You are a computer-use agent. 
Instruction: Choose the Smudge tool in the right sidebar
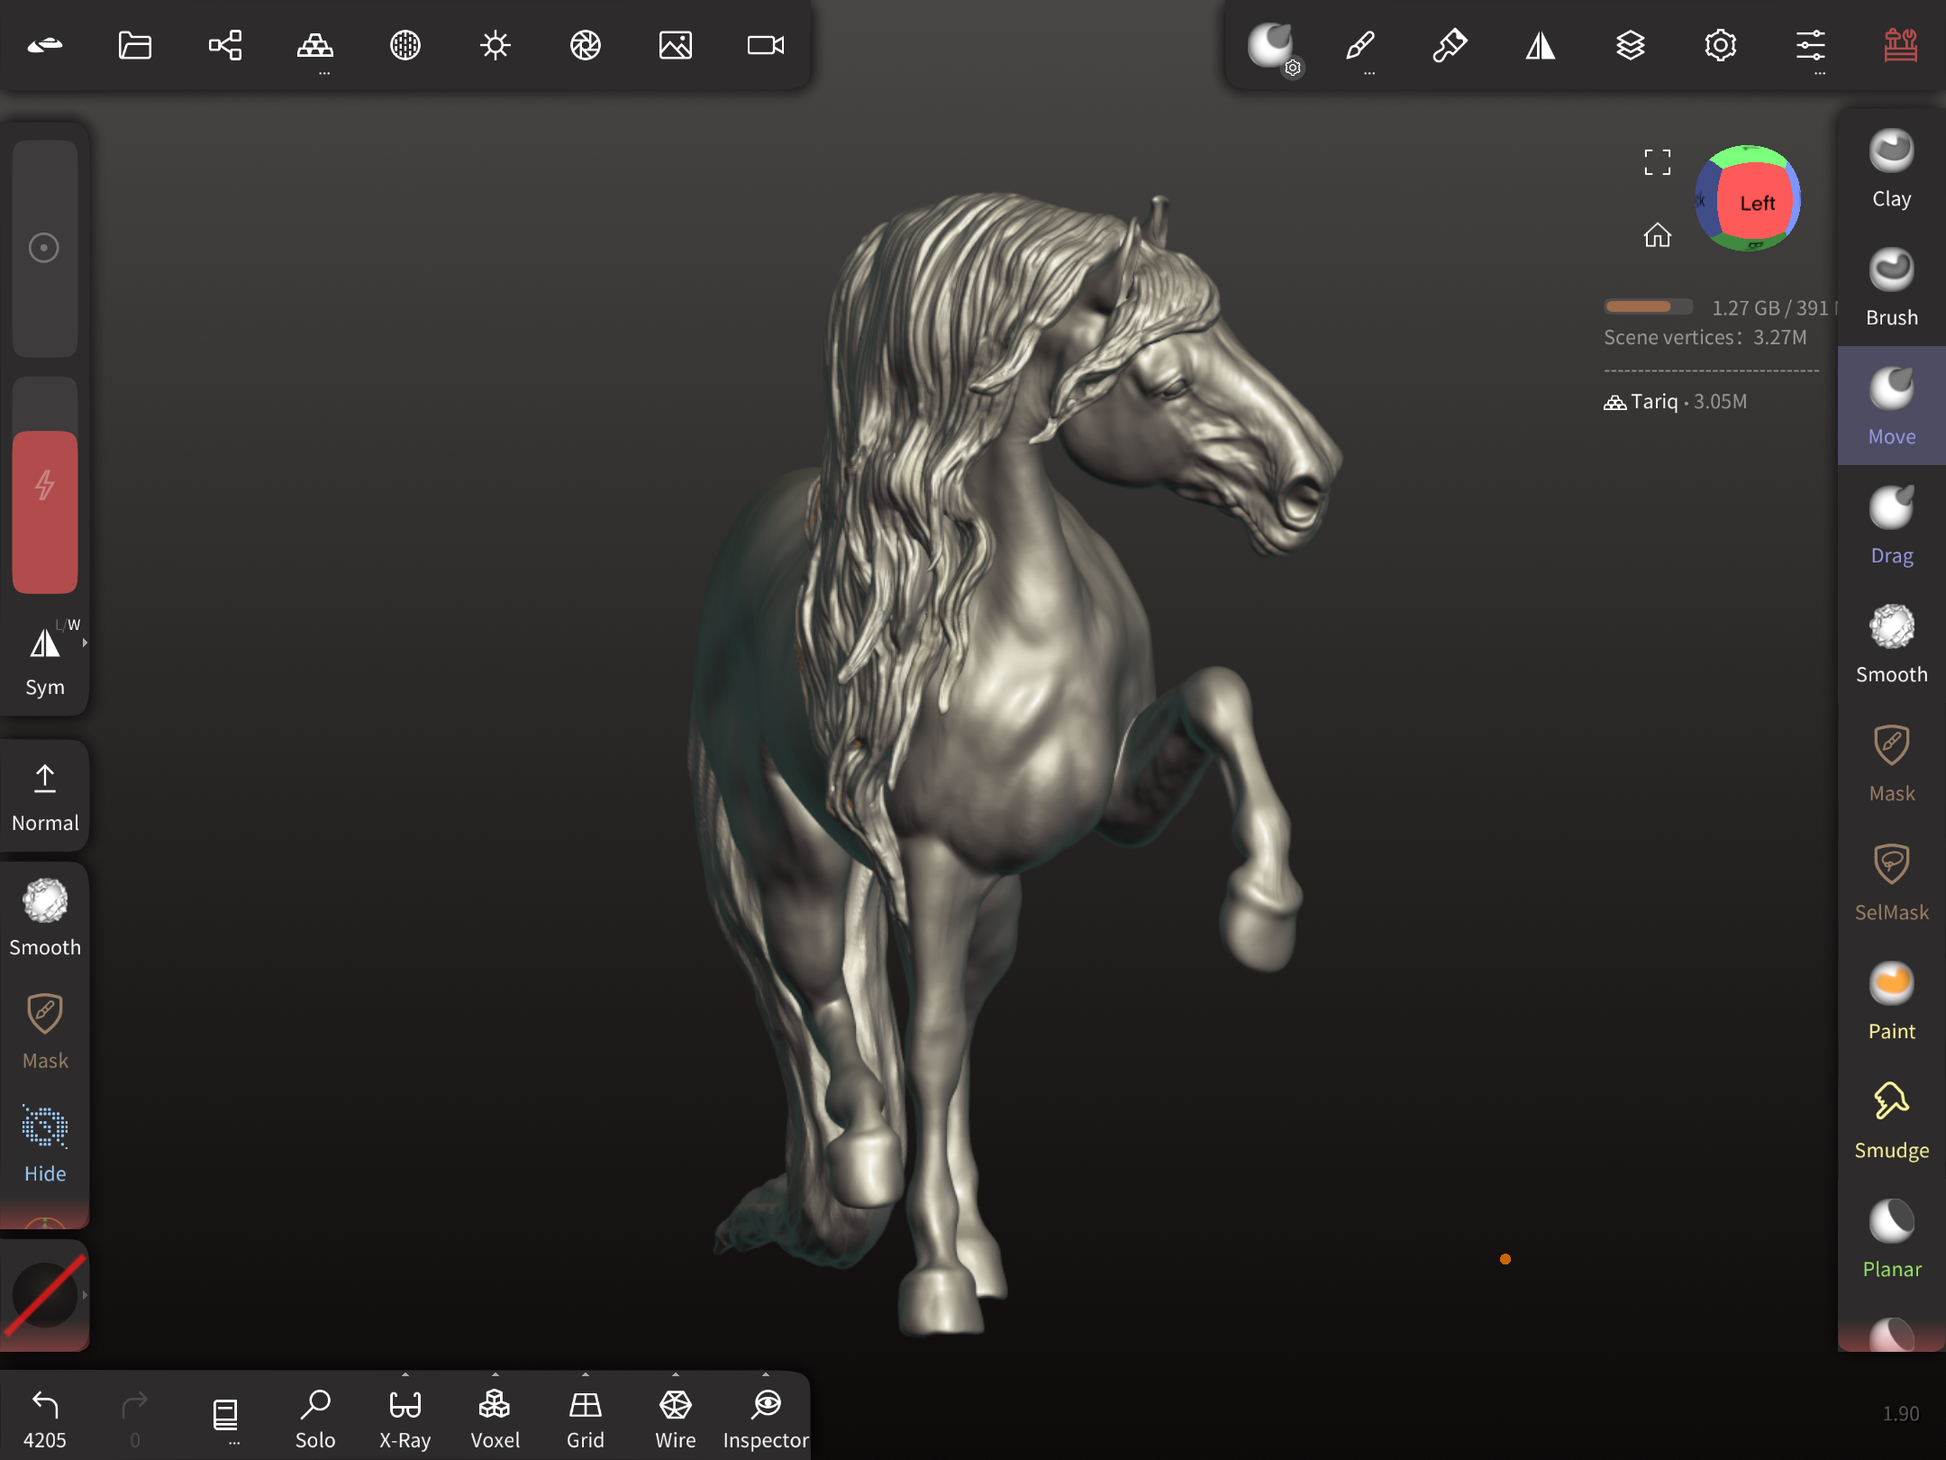[x=1890, y=1120]
